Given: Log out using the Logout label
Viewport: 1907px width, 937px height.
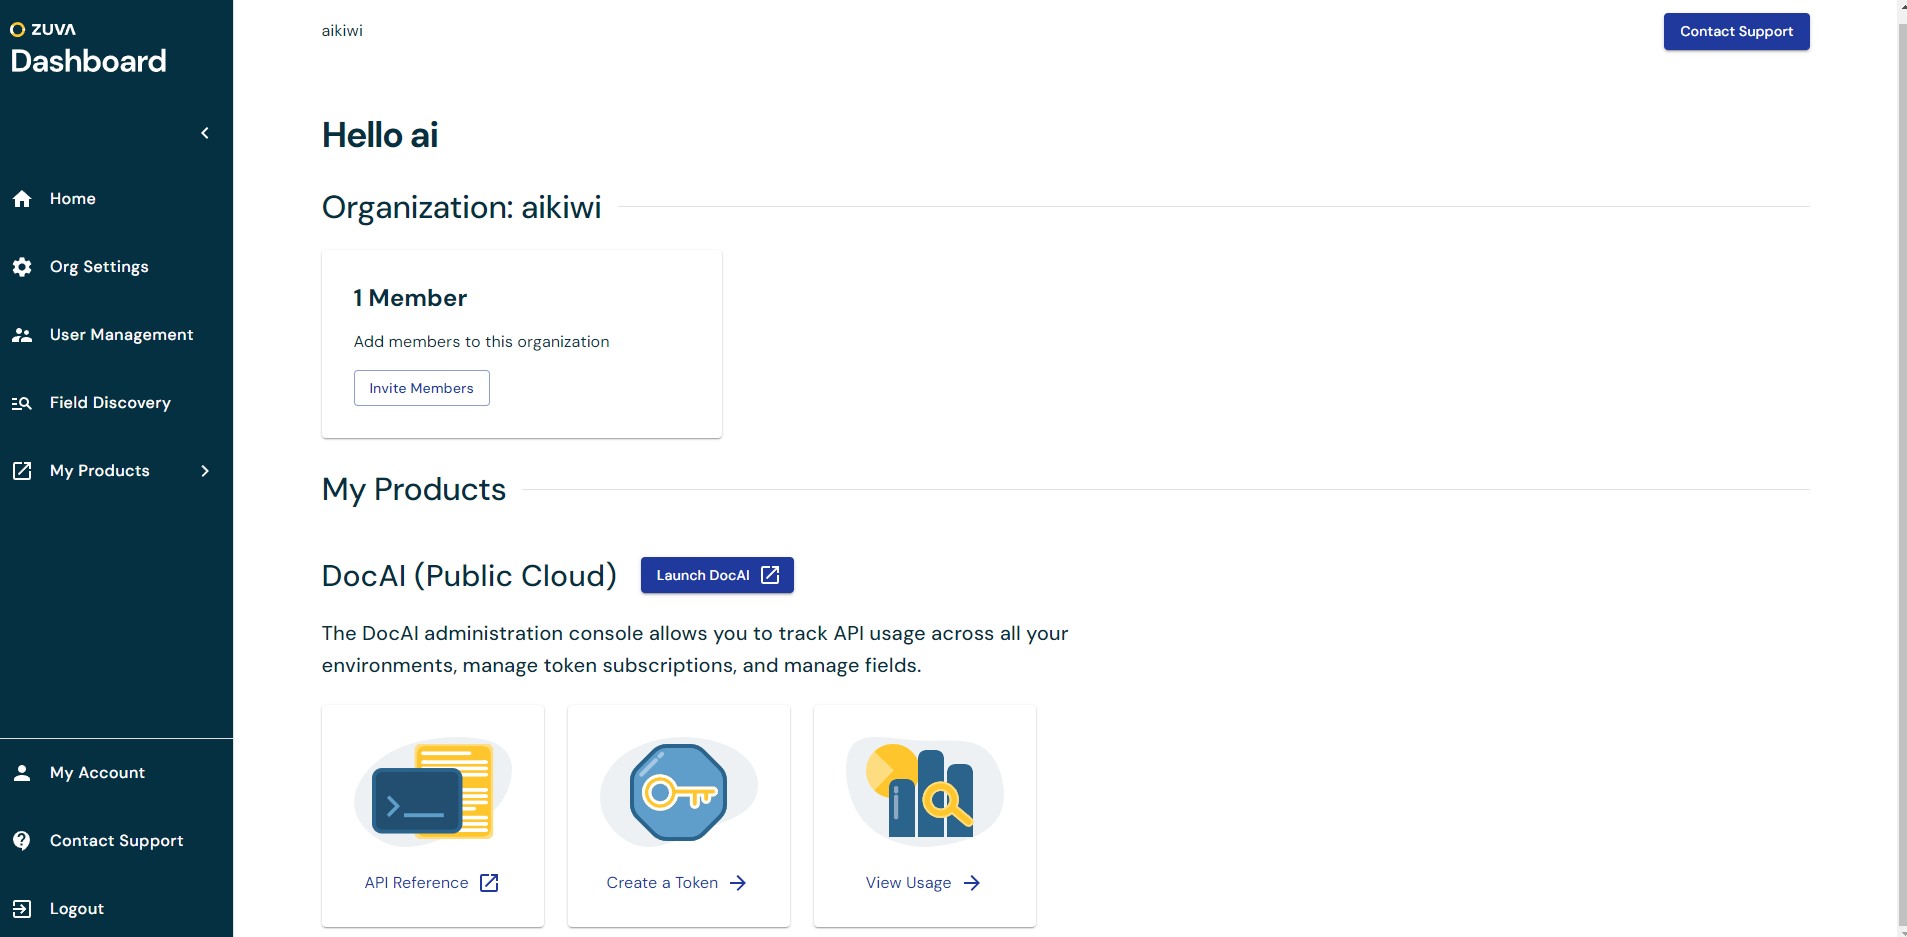Looking at the screenshot, I should 77,909.
